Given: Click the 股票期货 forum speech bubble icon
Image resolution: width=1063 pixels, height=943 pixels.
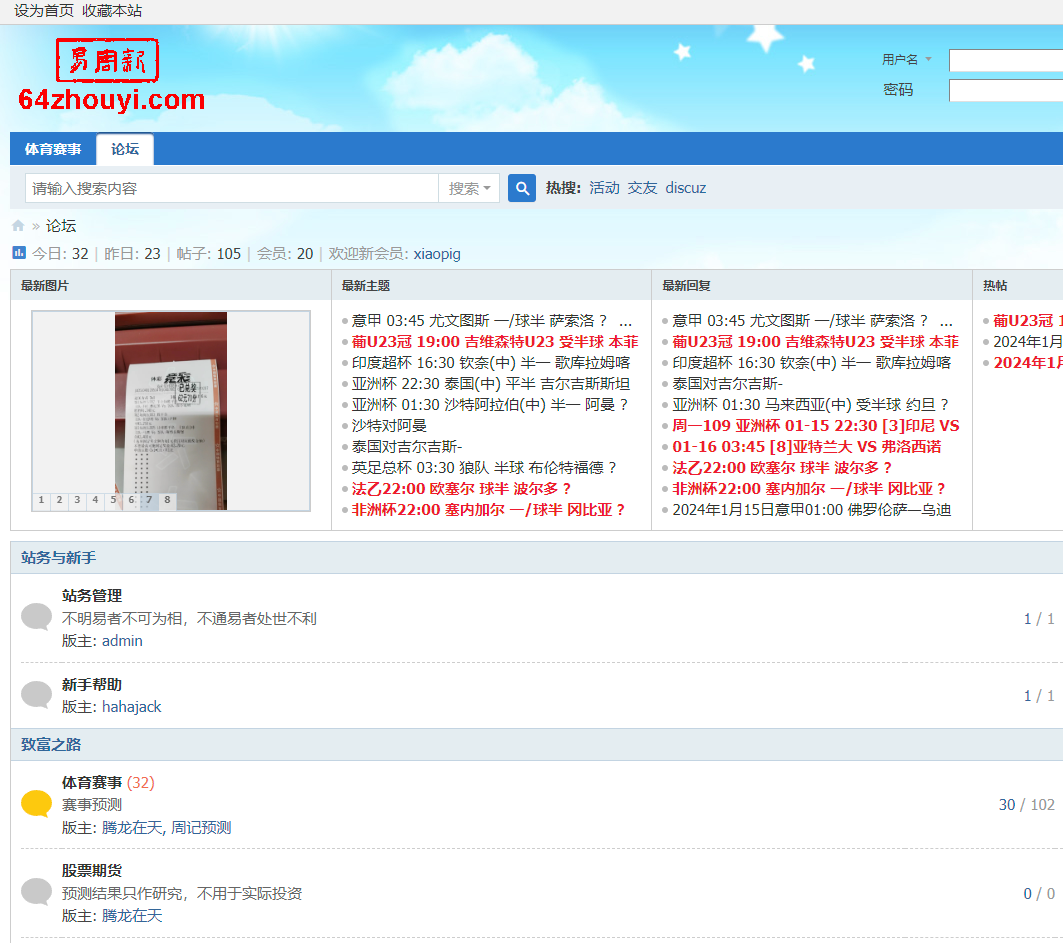Looking at the screenshot, I should (37, 891).
